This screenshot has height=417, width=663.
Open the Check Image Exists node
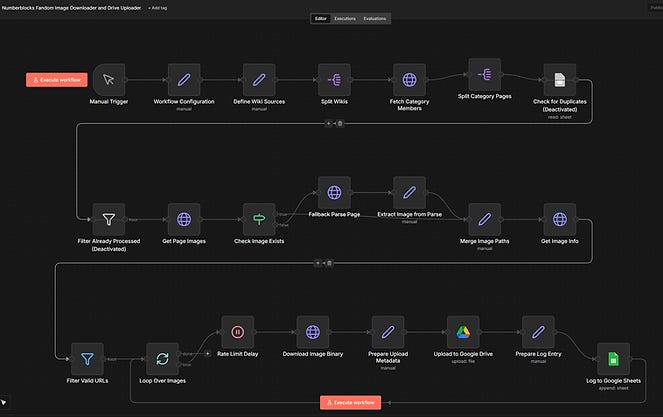tap(259, 219)
